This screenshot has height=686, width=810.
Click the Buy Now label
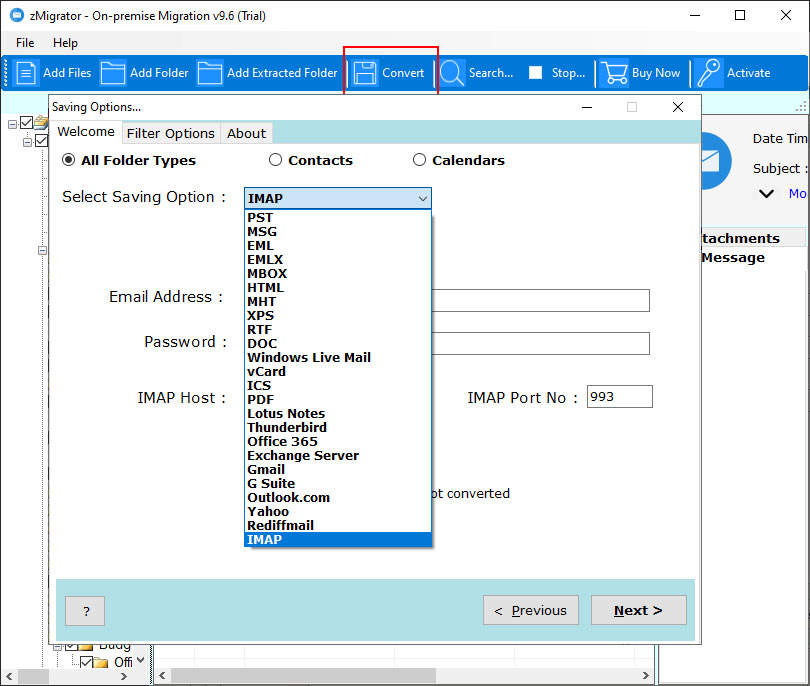[x=656, y=73]
